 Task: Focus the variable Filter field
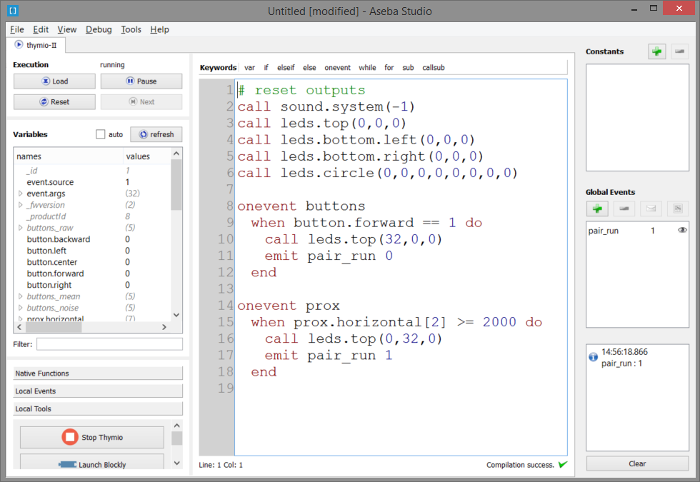click(x=109, y=344)
